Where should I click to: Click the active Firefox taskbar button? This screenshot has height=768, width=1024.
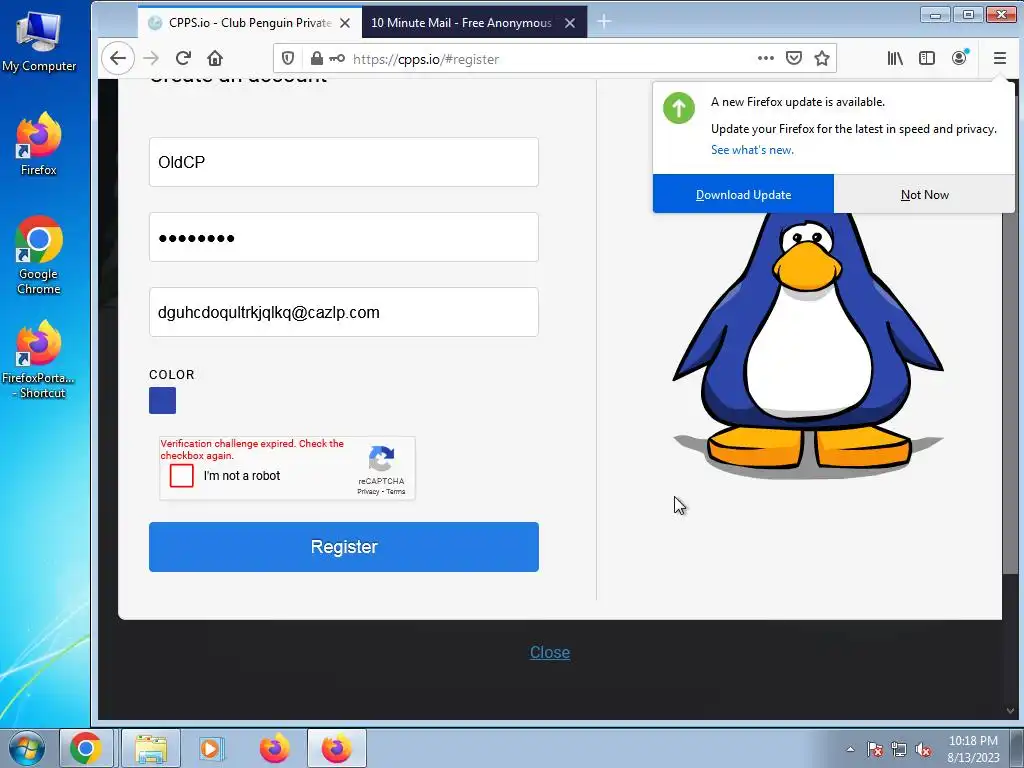[336, 748]
